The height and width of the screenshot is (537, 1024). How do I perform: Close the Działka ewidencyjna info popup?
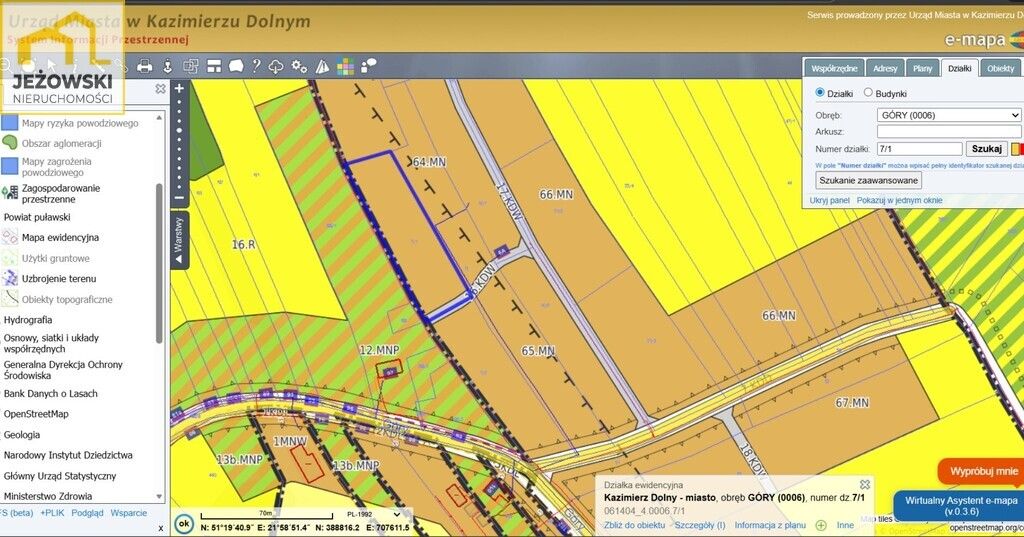[x=865, y=485]
